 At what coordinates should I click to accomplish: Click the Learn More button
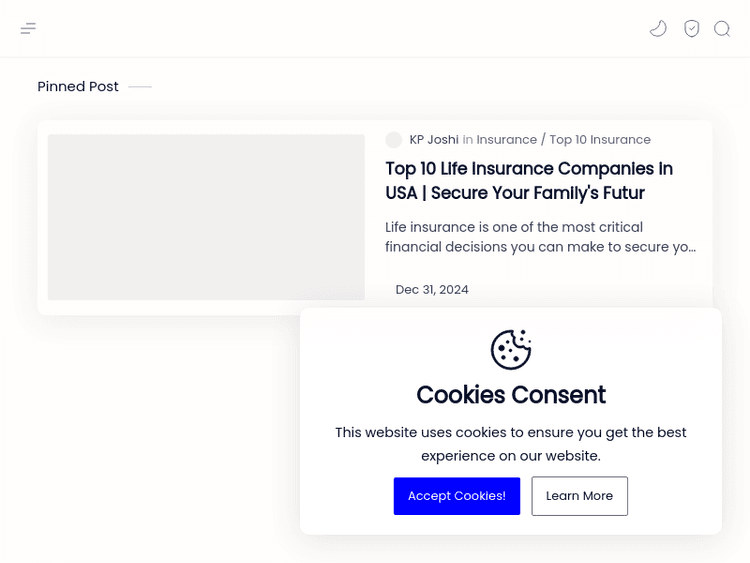click(579, 496)
